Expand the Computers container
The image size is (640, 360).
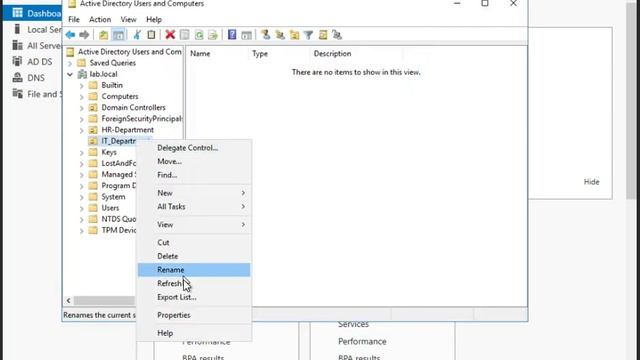(x=81, y=97)
